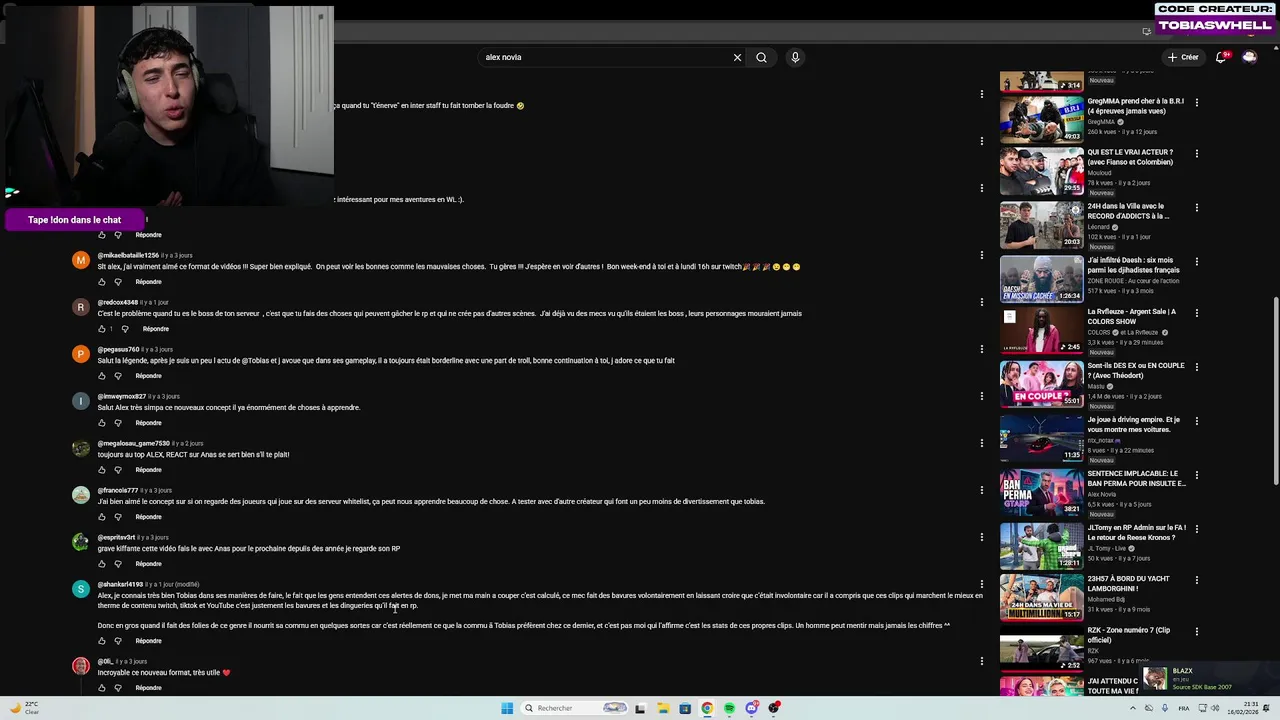Reply to @imweymox827's comment
The height and width of the screenshot is (720, 1280).
[x=148, y=423]
